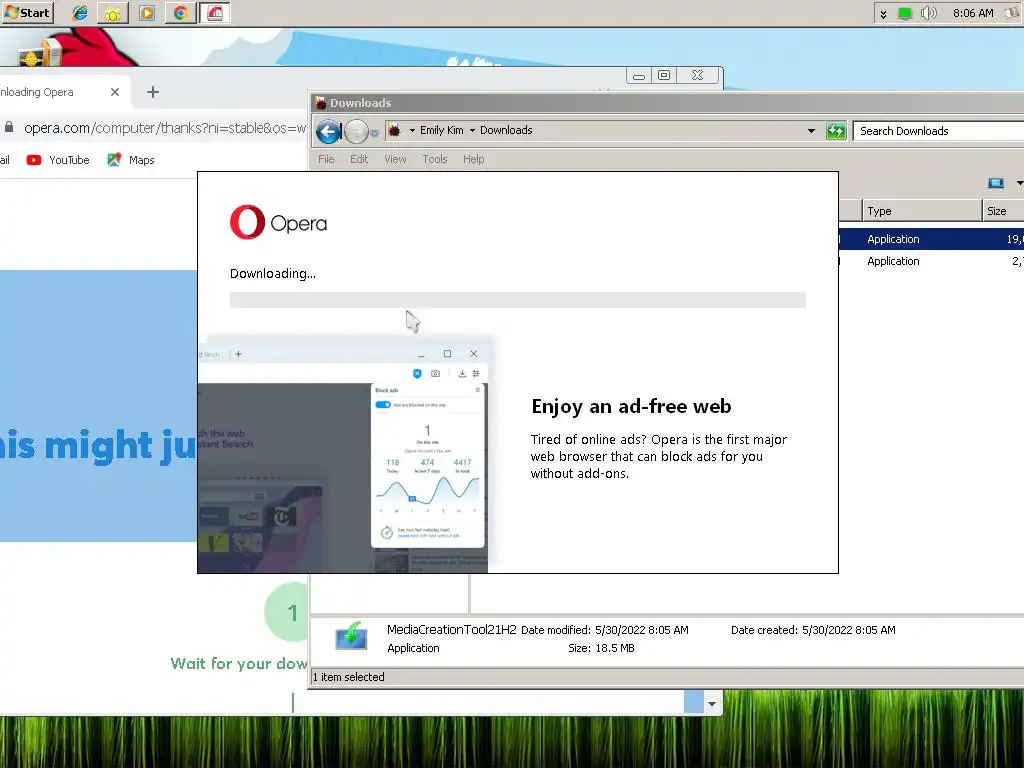The image size is (1024, 768).
Task: Click the MediaCreationTool21H2 details pane icon
Action: [x=351, y=635]
